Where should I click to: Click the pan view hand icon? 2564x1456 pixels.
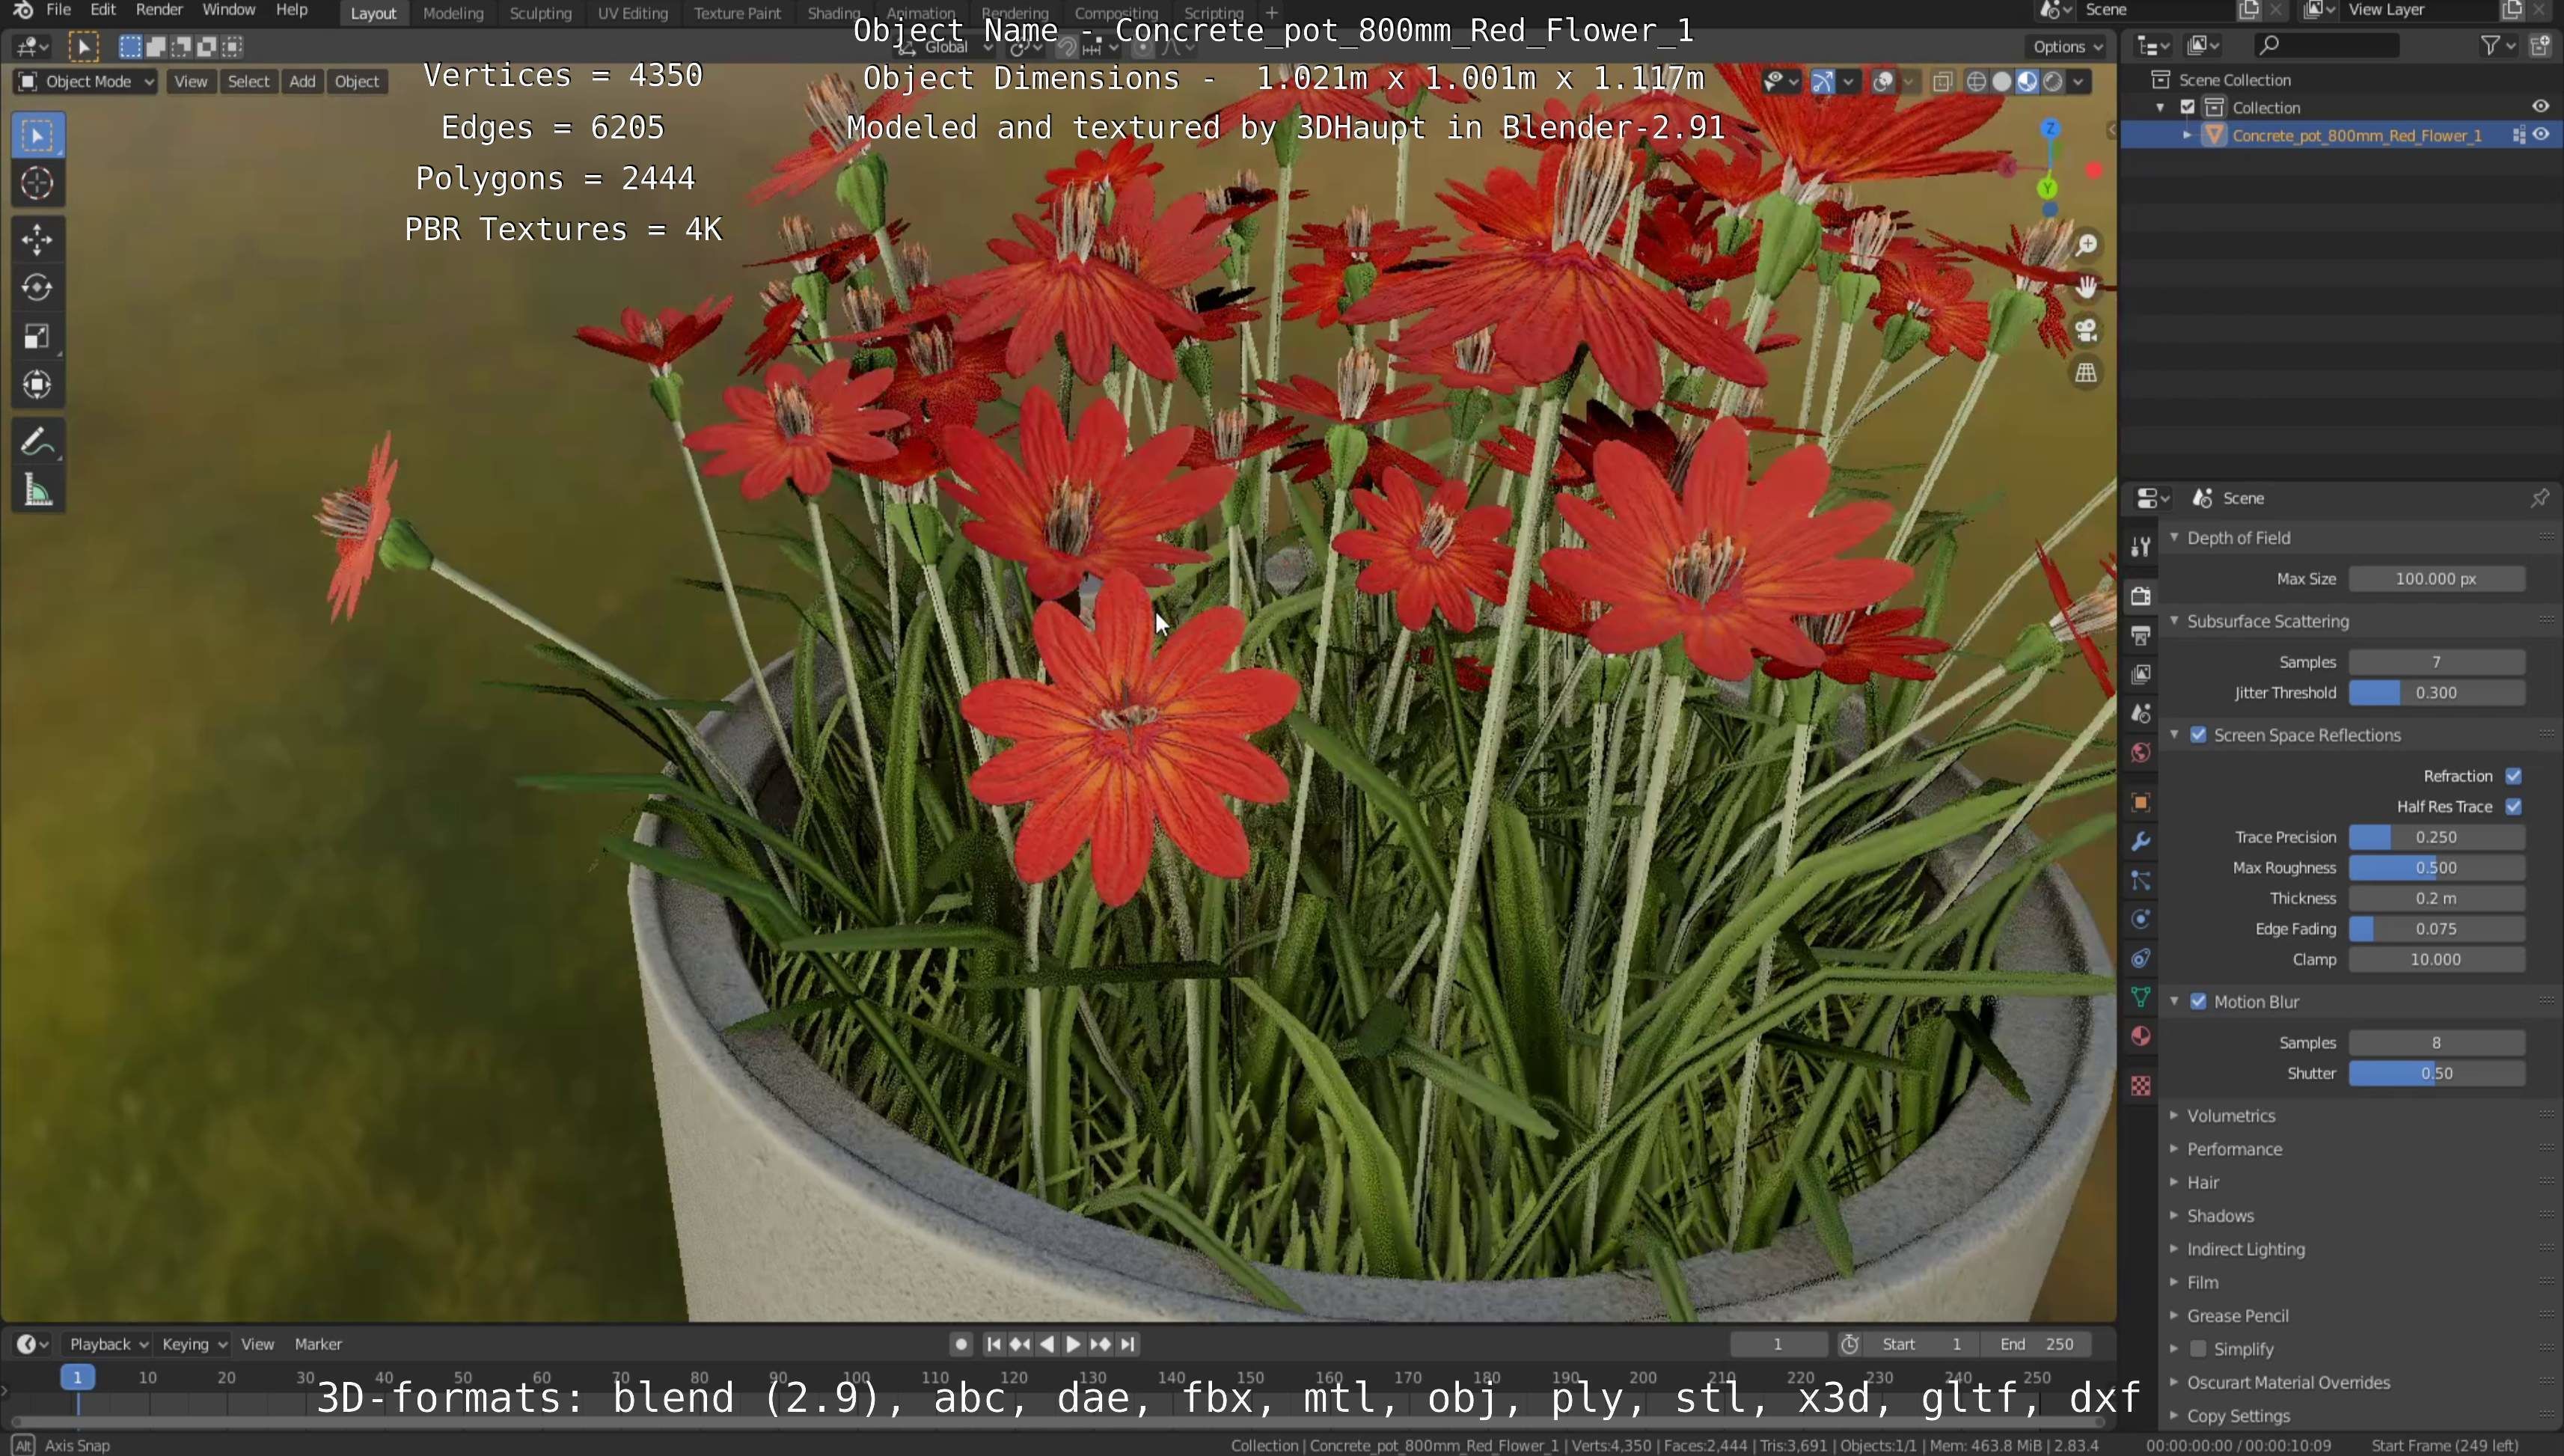pyautogui.click(x=2086, y=288)
